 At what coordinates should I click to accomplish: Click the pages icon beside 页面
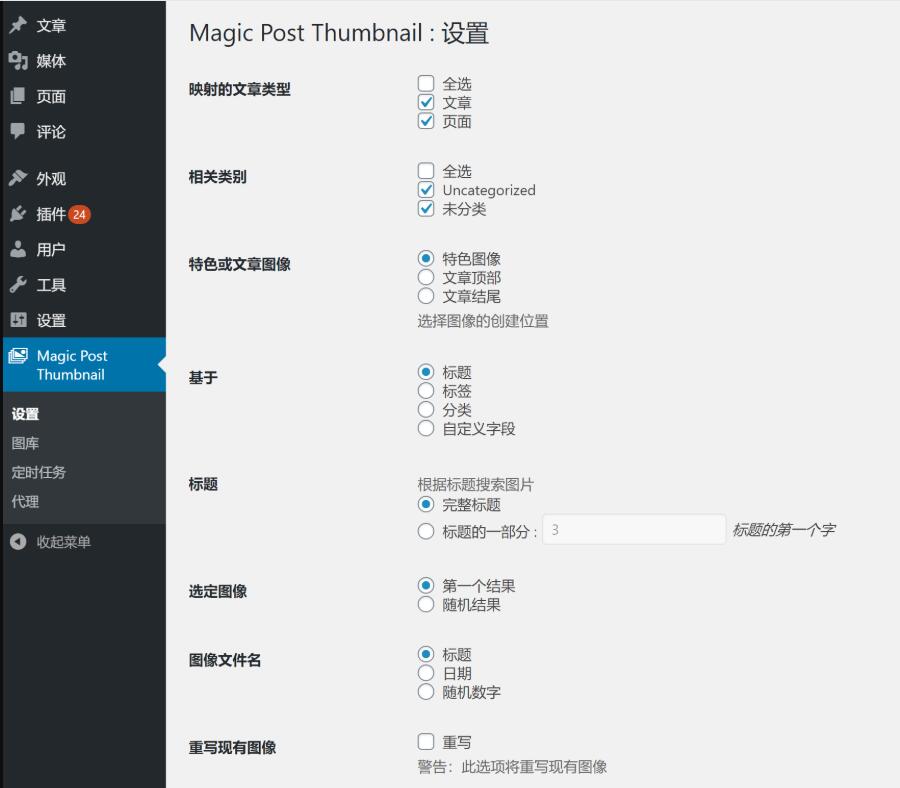click(18, 96)
